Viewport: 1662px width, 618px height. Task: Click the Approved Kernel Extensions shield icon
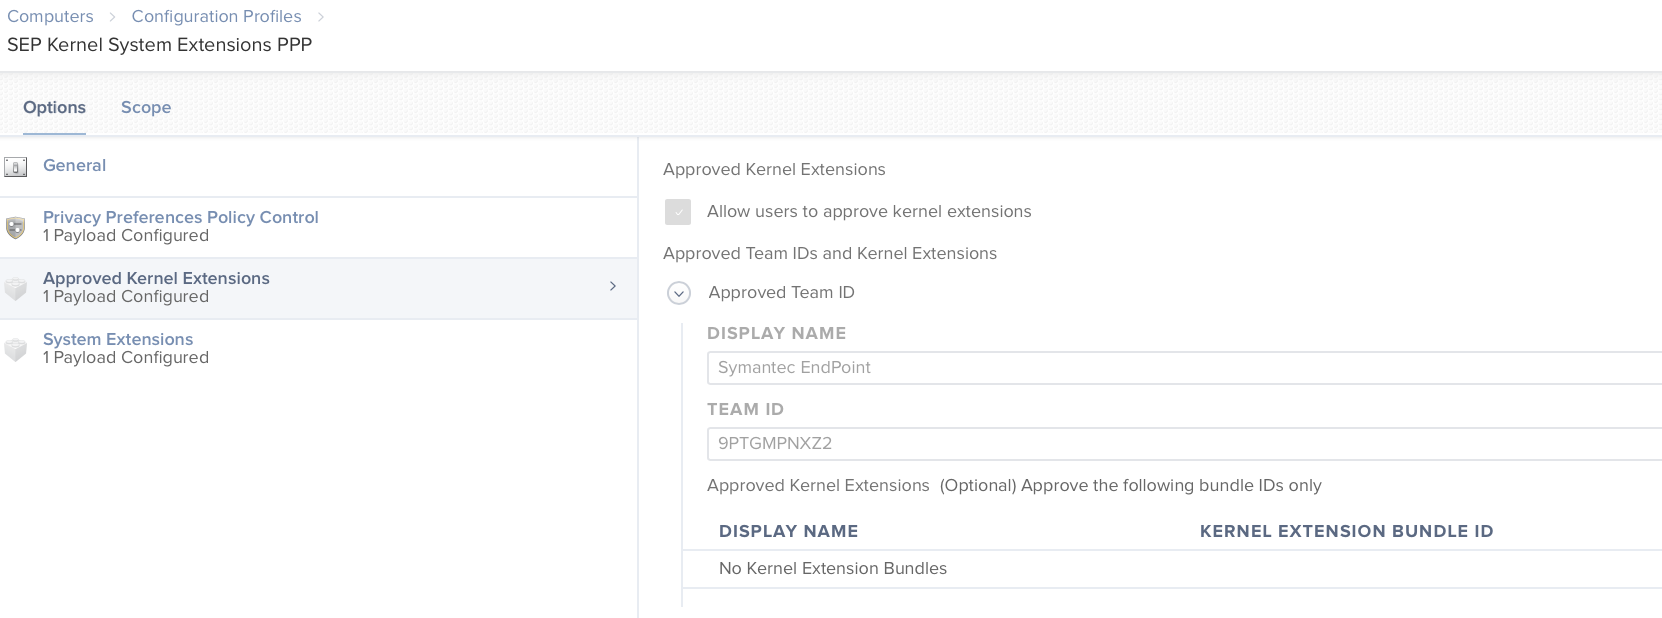coord(15,289)
